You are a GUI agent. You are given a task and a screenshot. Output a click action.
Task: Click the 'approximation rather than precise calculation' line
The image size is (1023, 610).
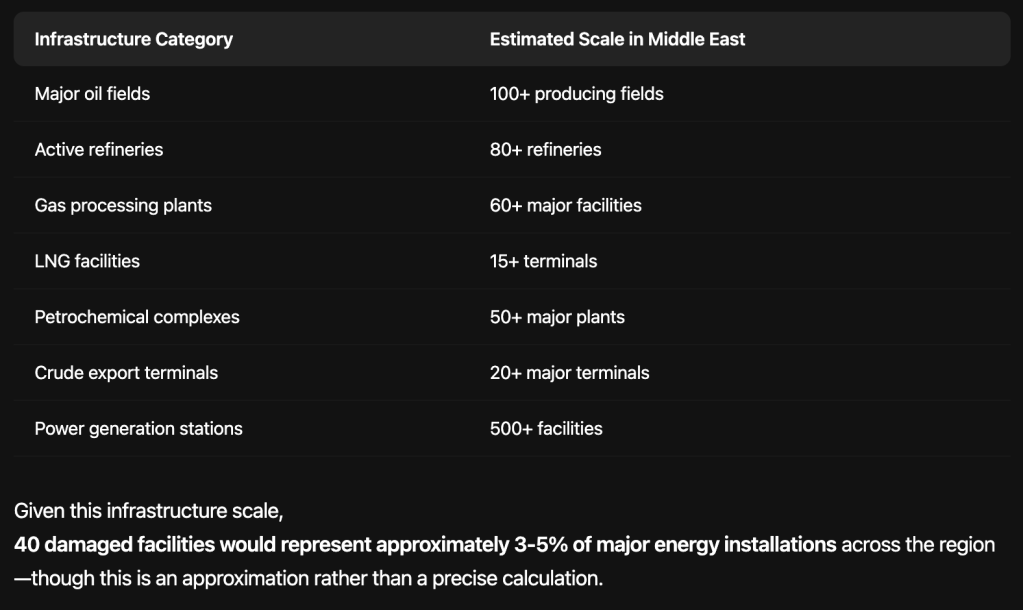pos(308,579)
